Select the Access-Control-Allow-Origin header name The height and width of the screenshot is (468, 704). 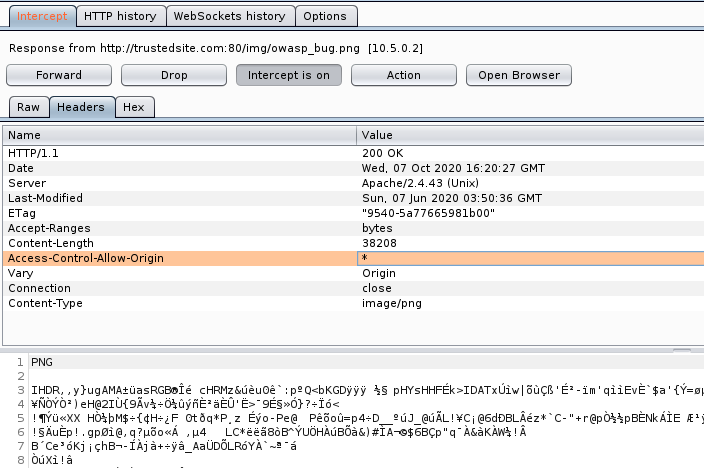click(x=180, y=258)
